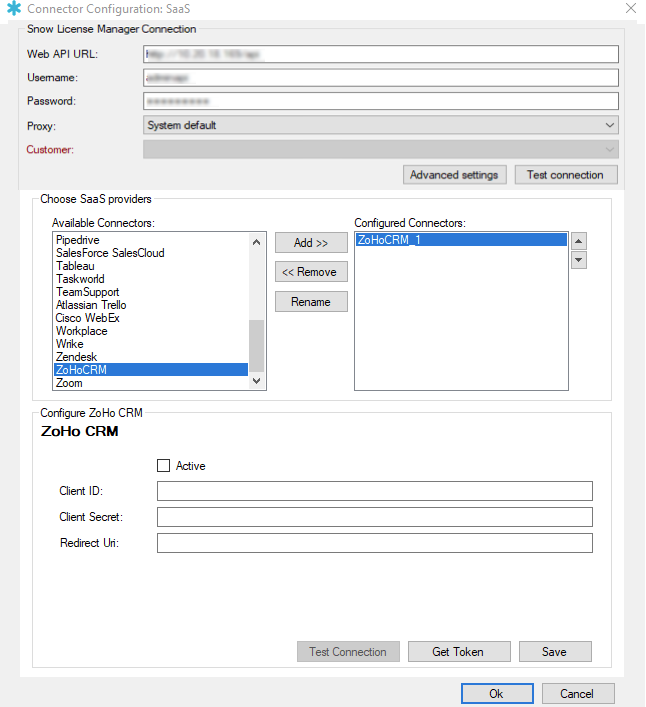Viewport: 646px width, 707px height.
Task: Open the Proxy dropdown
Action: pyautogui.click(x=380, y=125)
